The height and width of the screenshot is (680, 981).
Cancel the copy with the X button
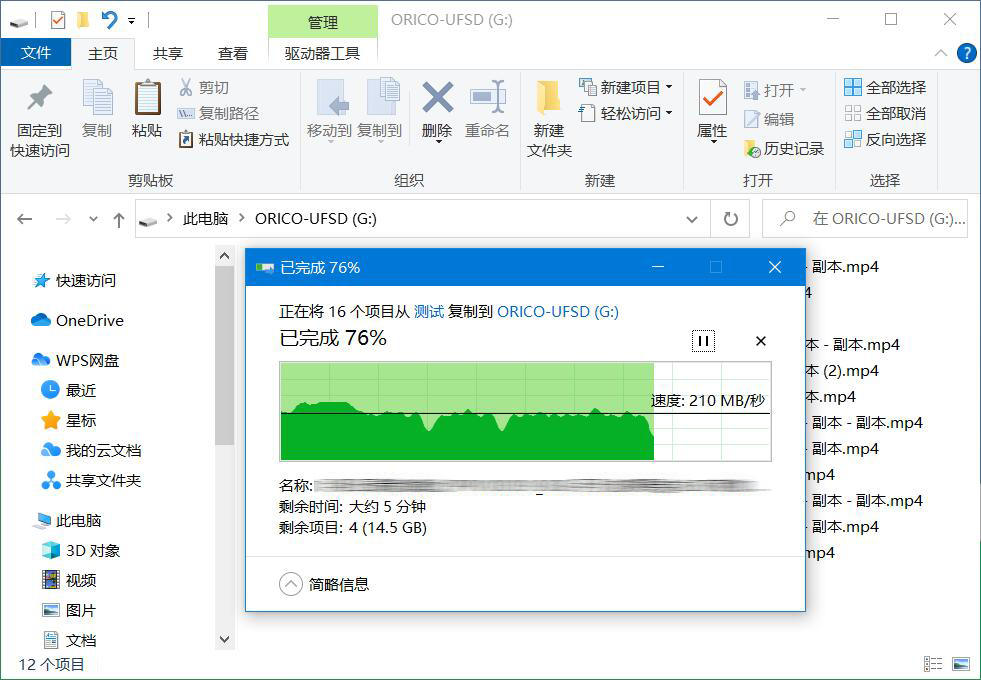(761, 341)
